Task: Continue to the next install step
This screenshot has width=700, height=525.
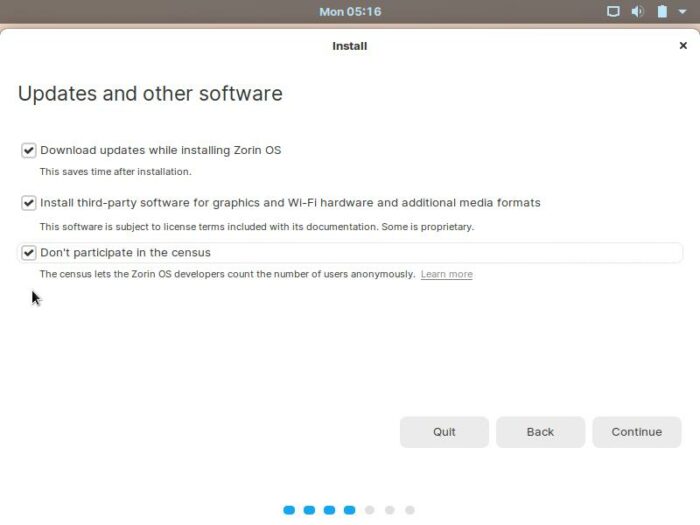Action: (637, 432)
